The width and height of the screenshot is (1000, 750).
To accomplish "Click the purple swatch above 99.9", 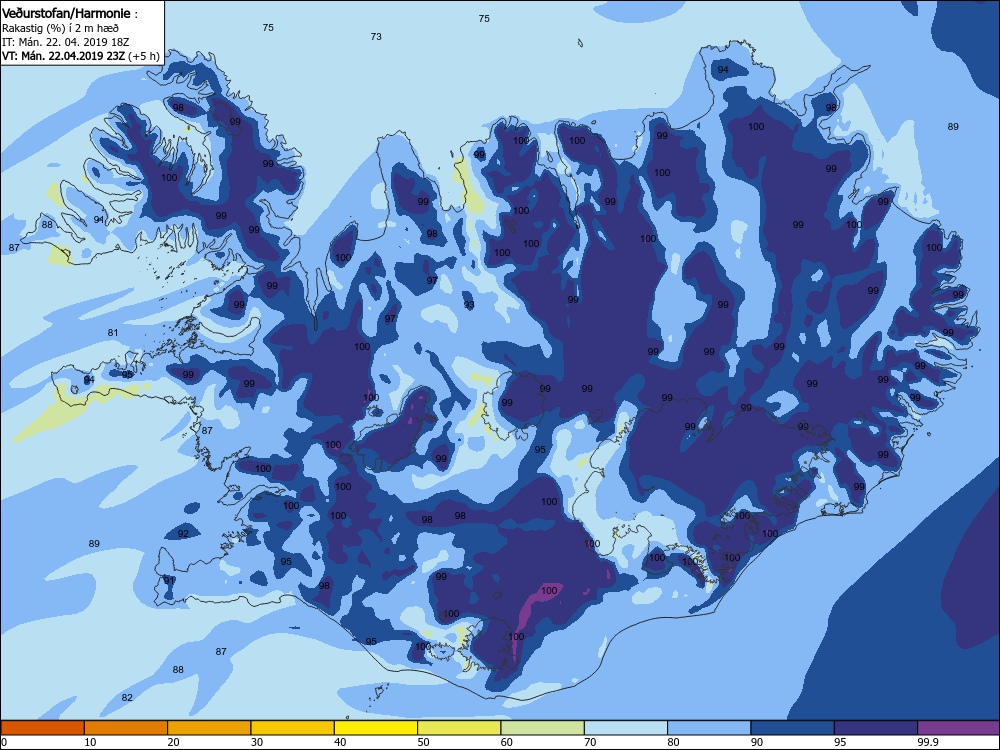I will (x=959, y=728).
